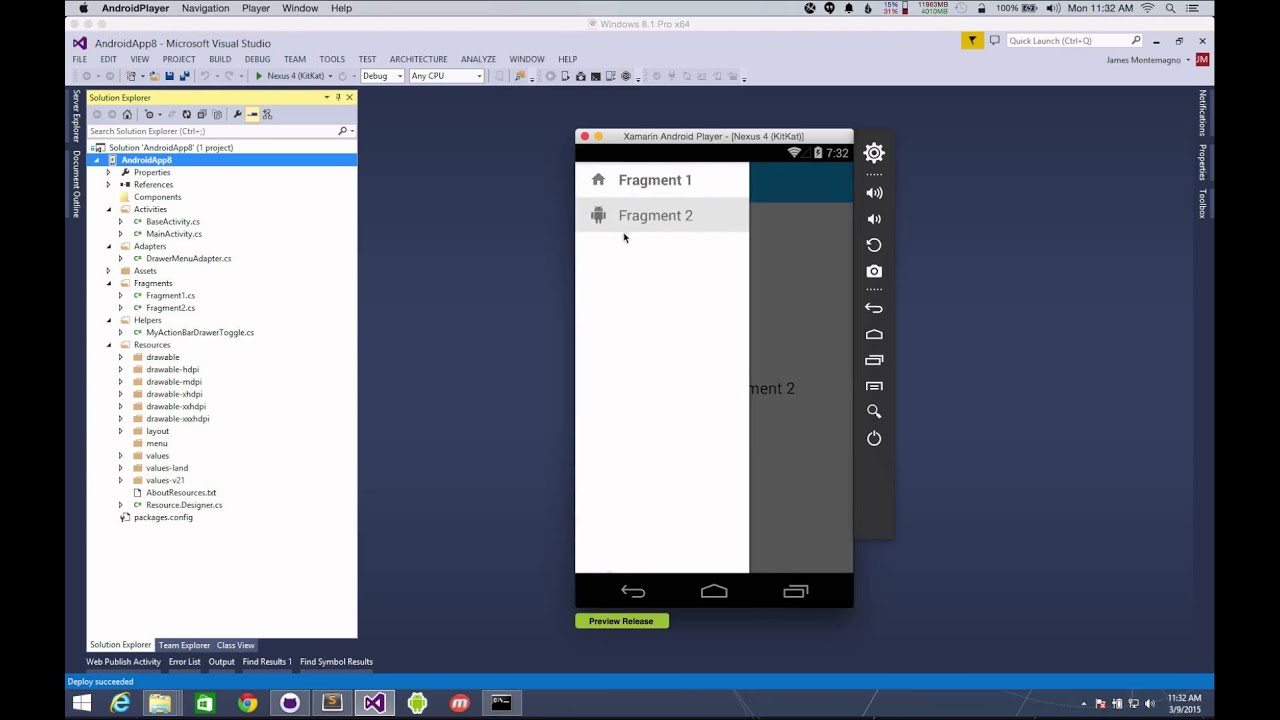Expand the layout folder
This screenshot has width=1280, height=720.
(x=121, y=431)
